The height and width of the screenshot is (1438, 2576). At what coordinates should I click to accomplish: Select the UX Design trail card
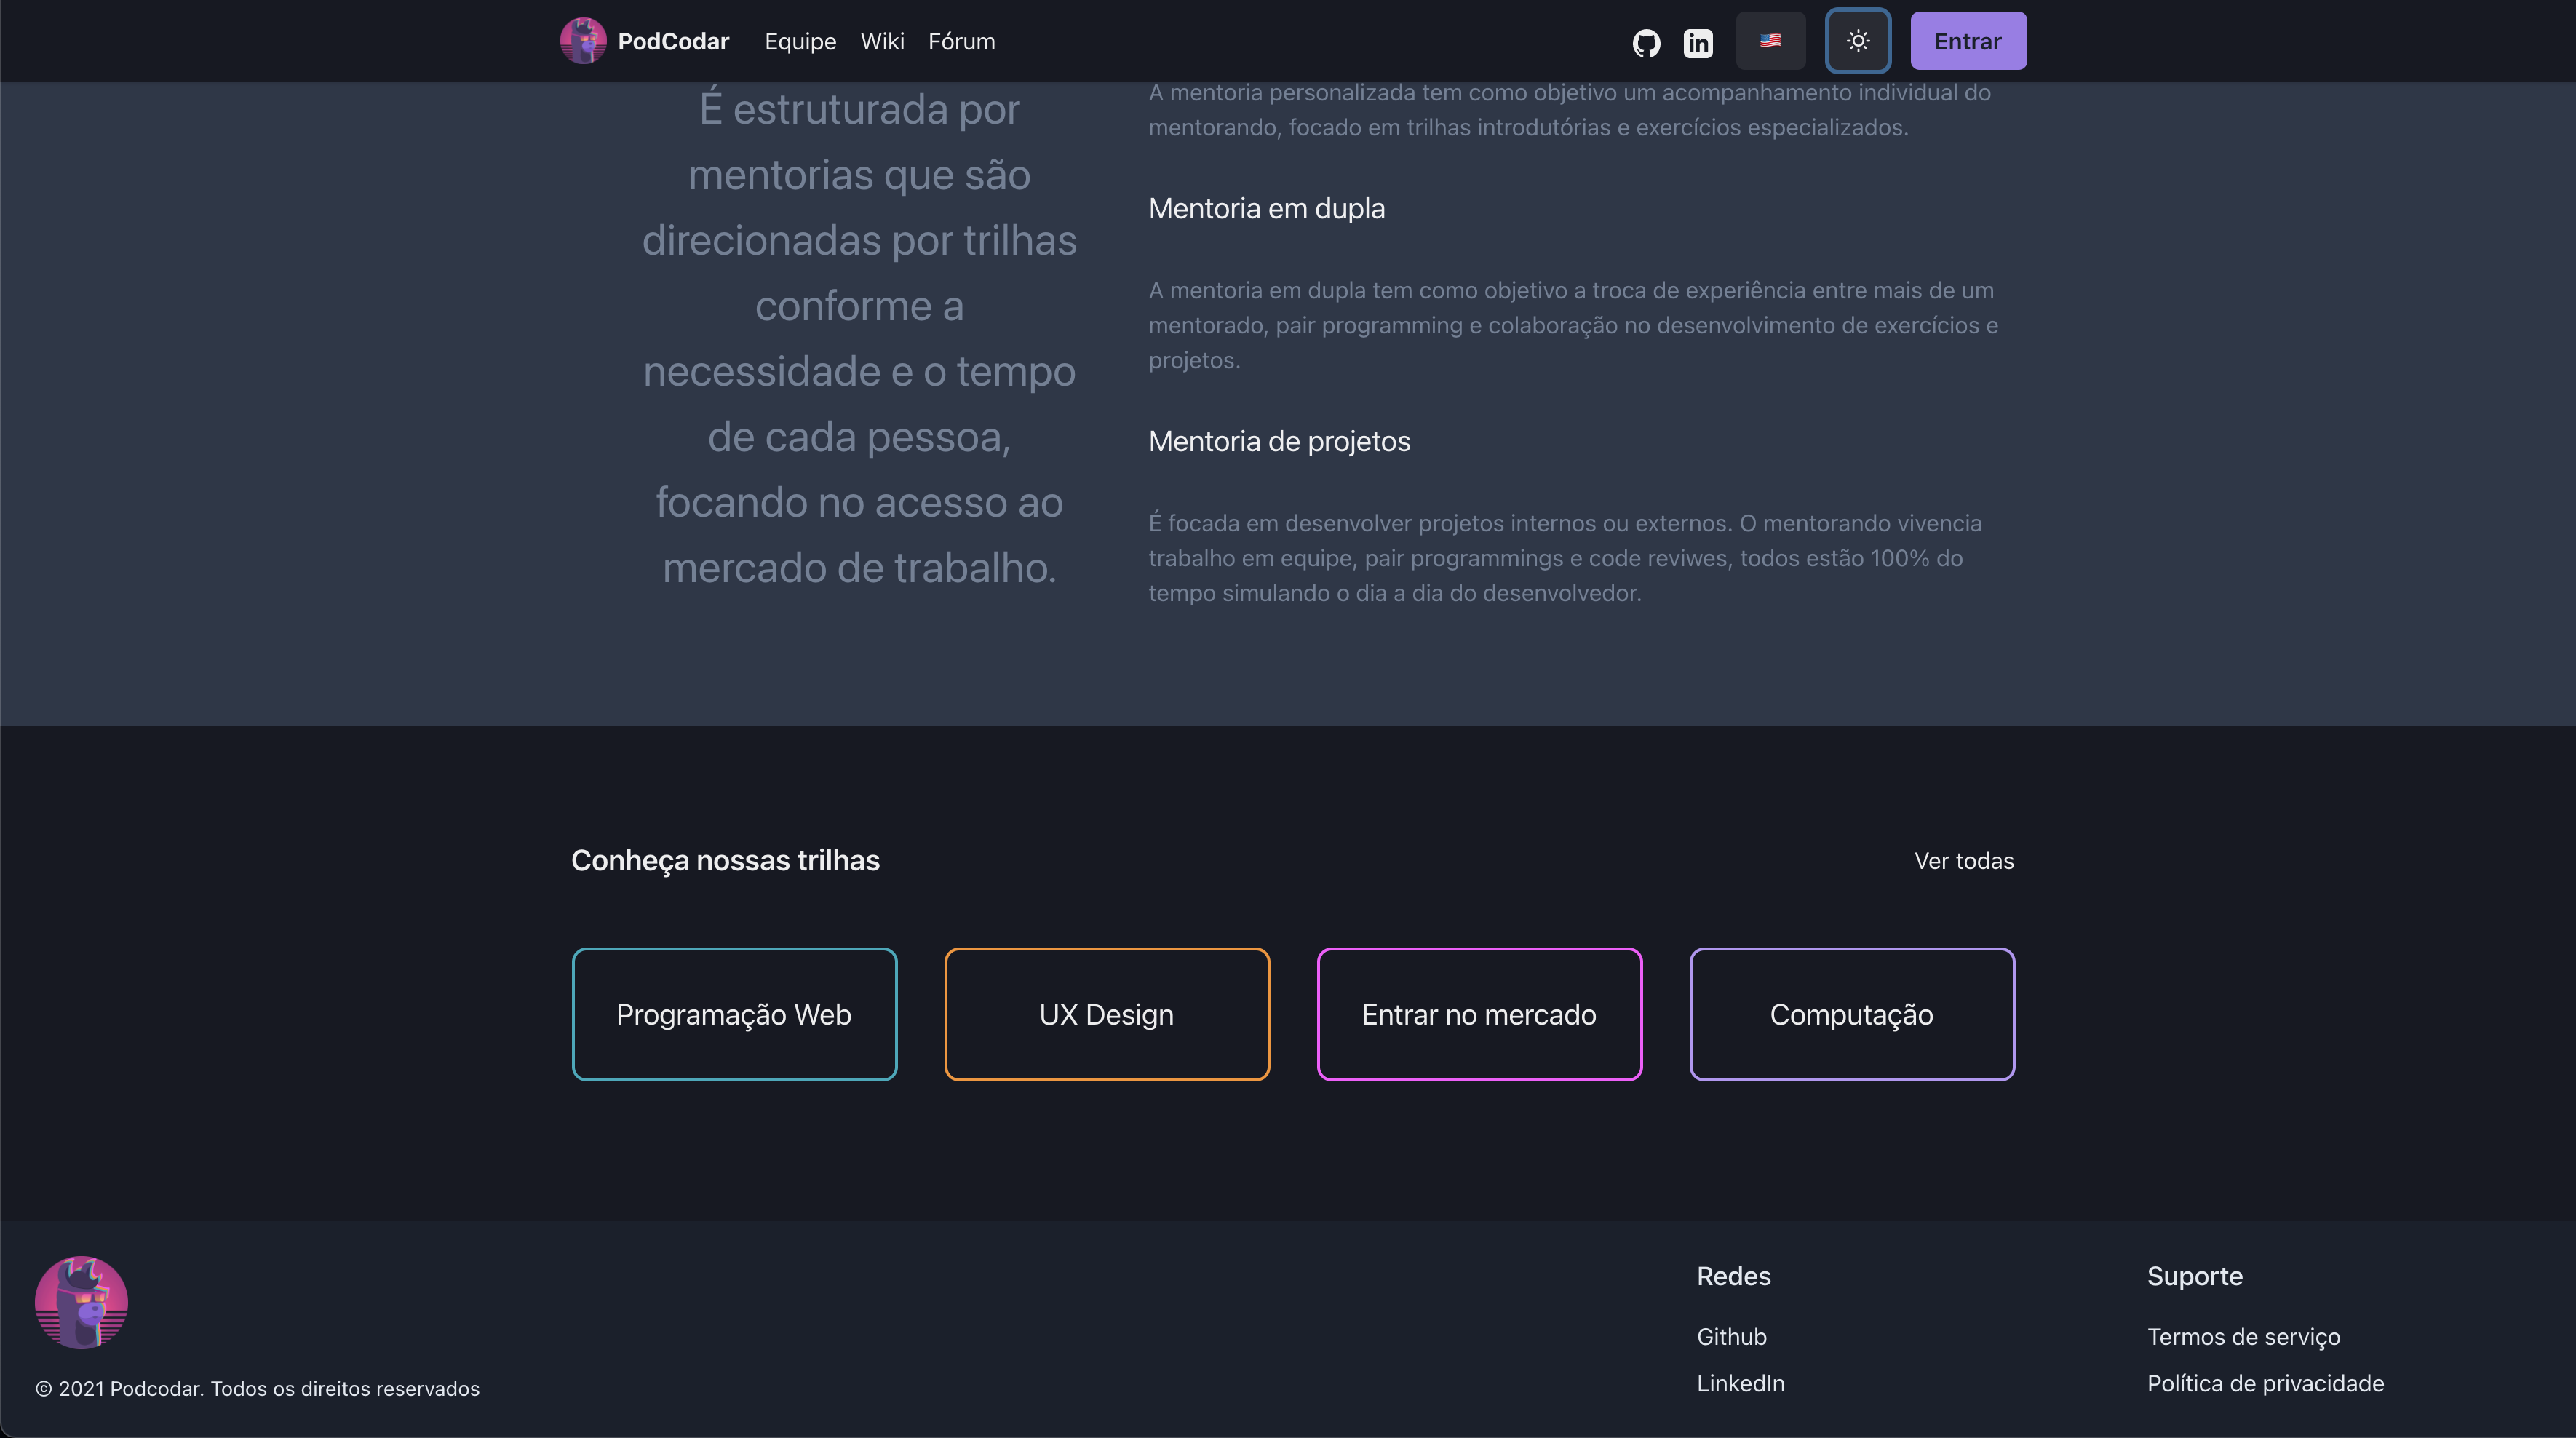pos(1106,1014)
